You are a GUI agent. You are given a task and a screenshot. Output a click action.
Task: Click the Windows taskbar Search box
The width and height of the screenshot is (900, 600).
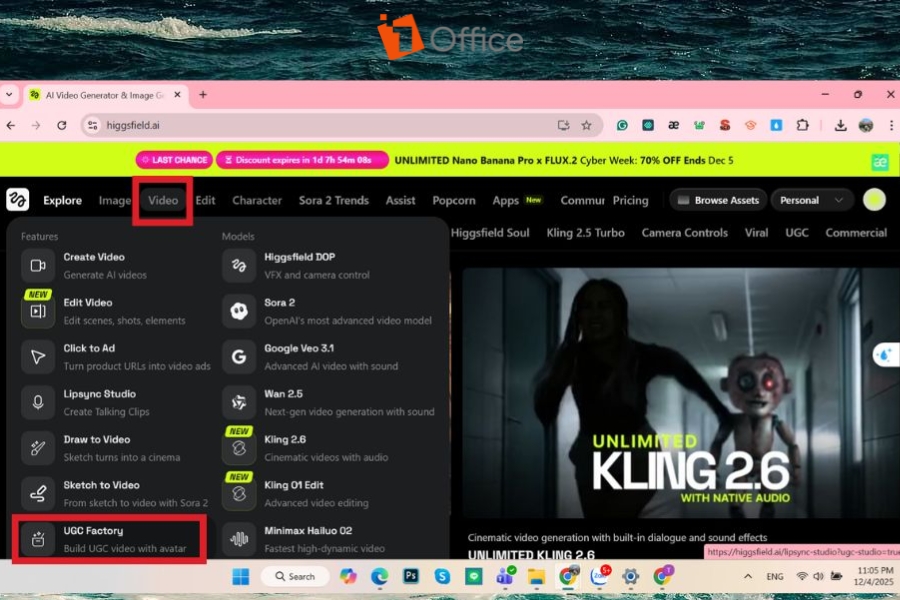(295, 576)
